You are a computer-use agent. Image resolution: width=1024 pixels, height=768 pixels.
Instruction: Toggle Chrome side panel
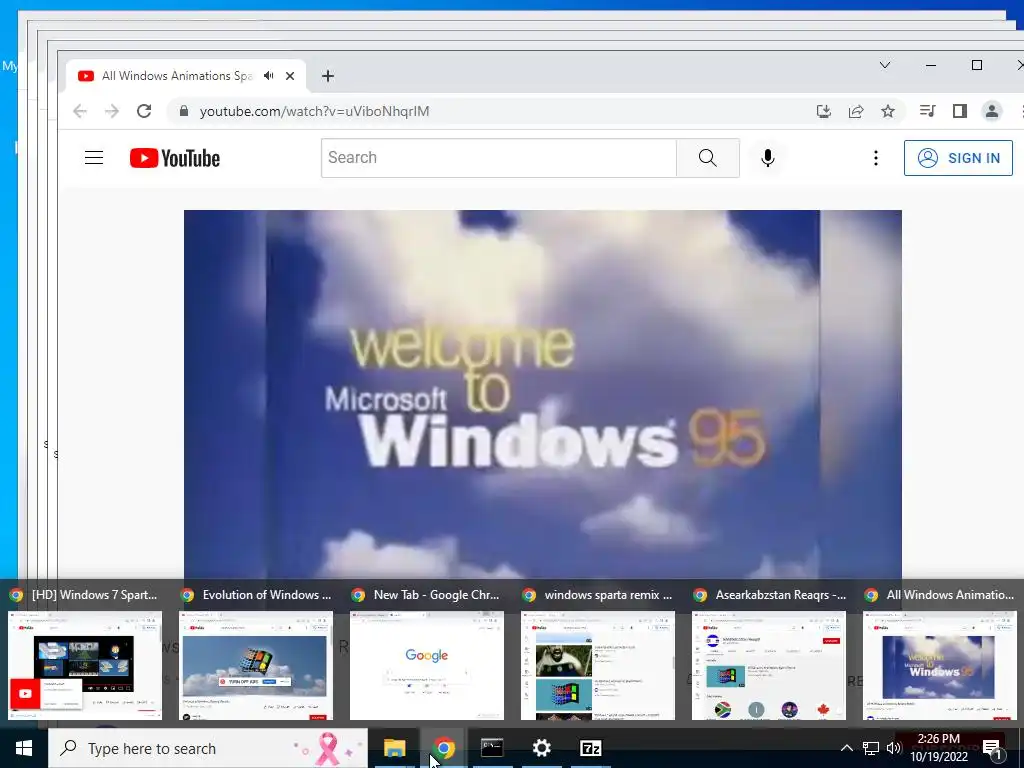959,111
